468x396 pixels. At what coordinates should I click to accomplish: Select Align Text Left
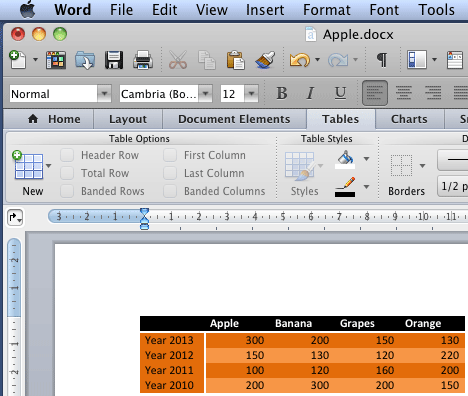click(x=375, y=93)
